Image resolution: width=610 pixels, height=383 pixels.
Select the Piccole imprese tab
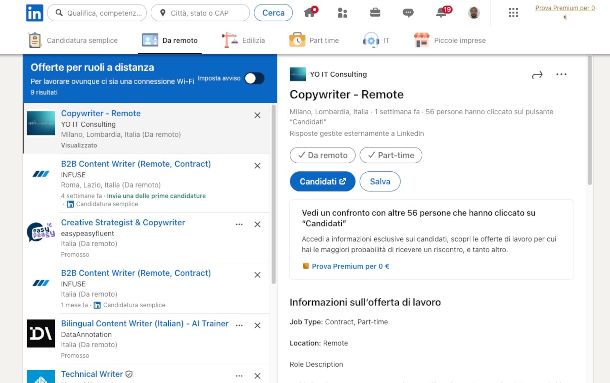450,40
